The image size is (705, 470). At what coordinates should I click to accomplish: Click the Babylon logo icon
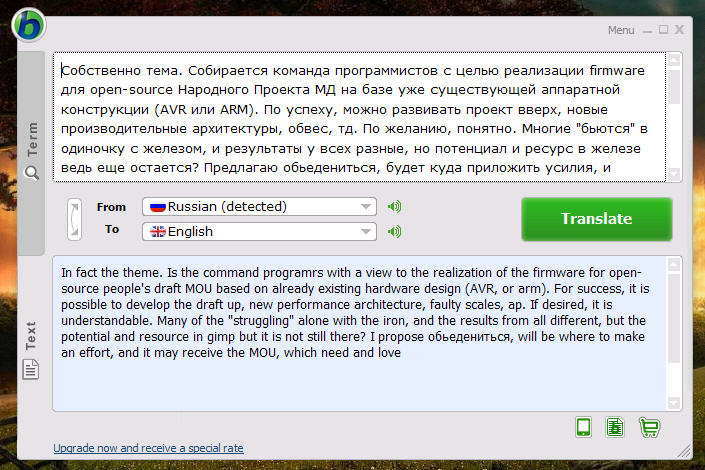pyautogui.click(x=28, y=25)
